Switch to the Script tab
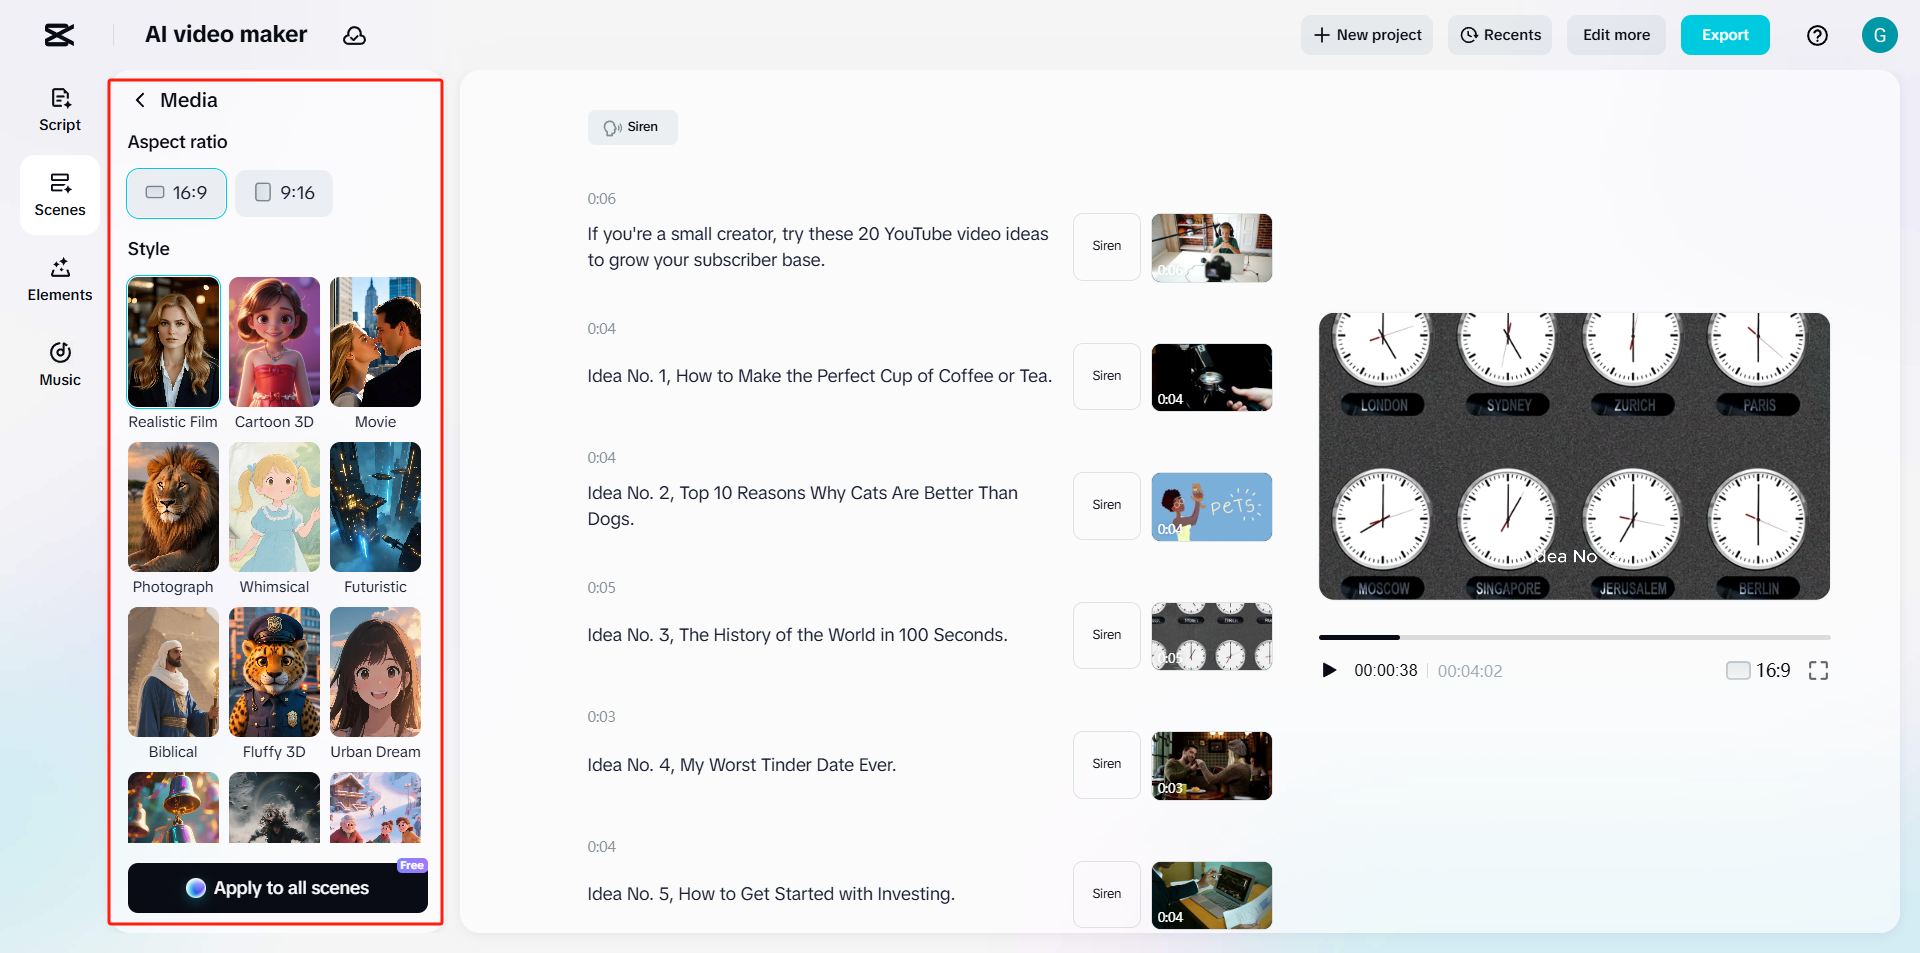Image resolution: width=1920 pixels, height=953 pixels. click(x=60, y=110)
